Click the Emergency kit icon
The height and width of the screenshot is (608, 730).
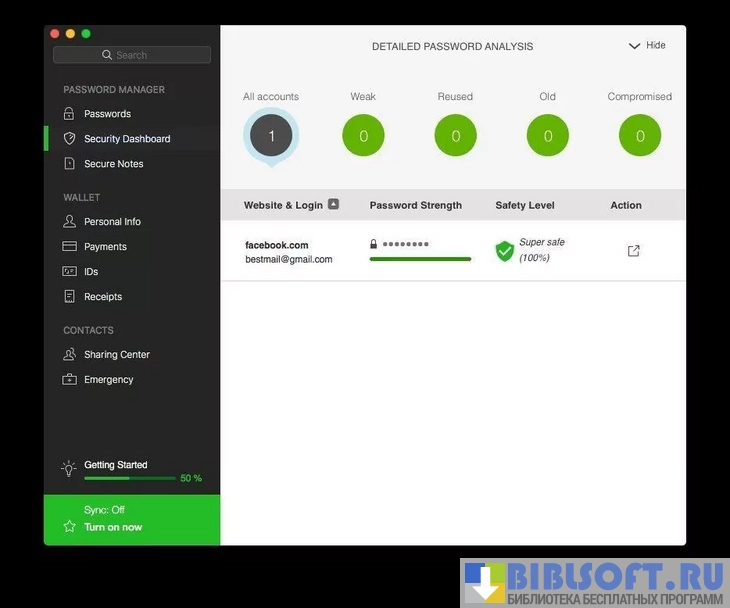(69, 379)
